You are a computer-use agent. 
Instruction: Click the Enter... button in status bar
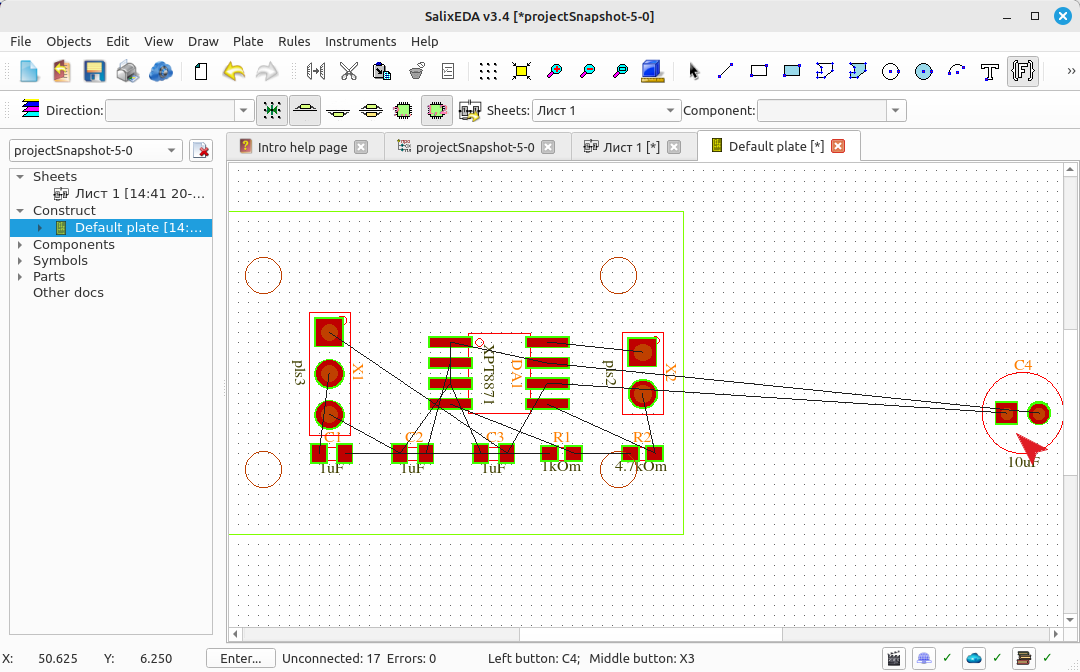click(240, 658)
